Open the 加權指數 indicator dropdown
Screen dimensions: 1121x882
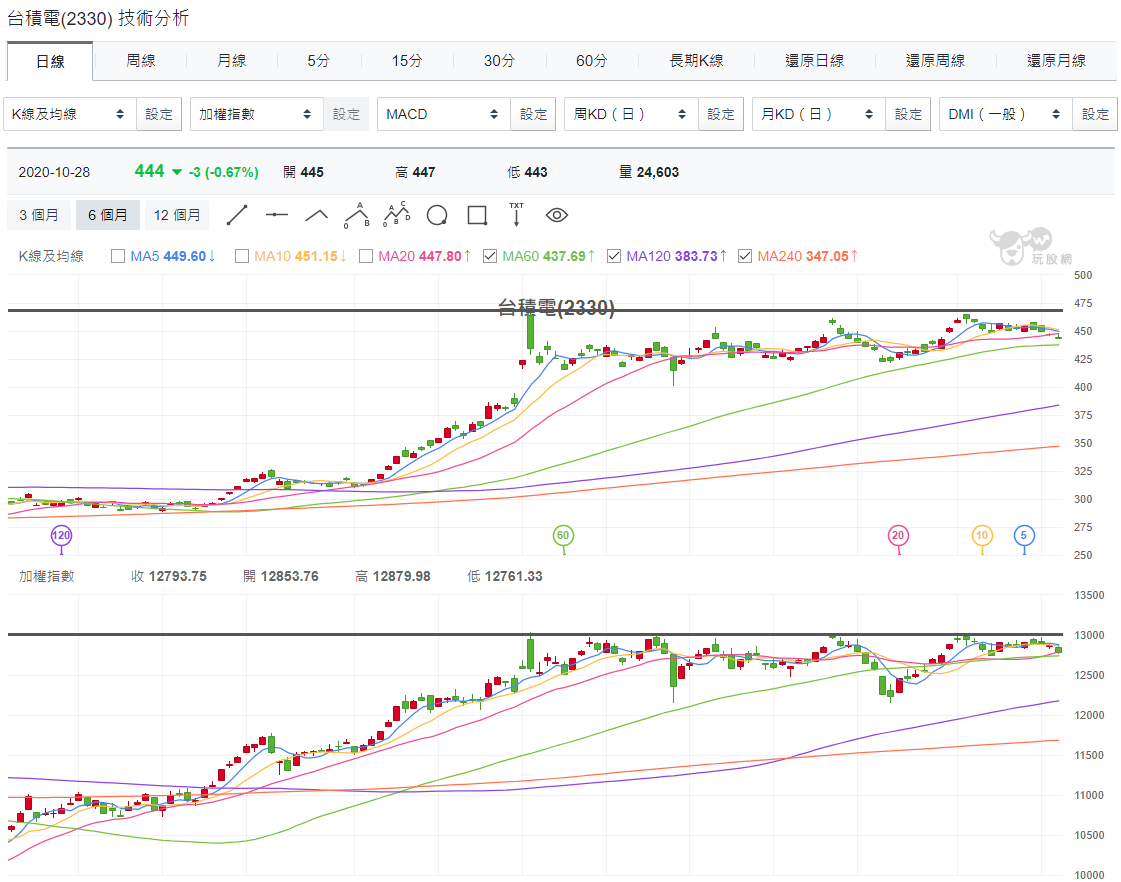point(257,114)
